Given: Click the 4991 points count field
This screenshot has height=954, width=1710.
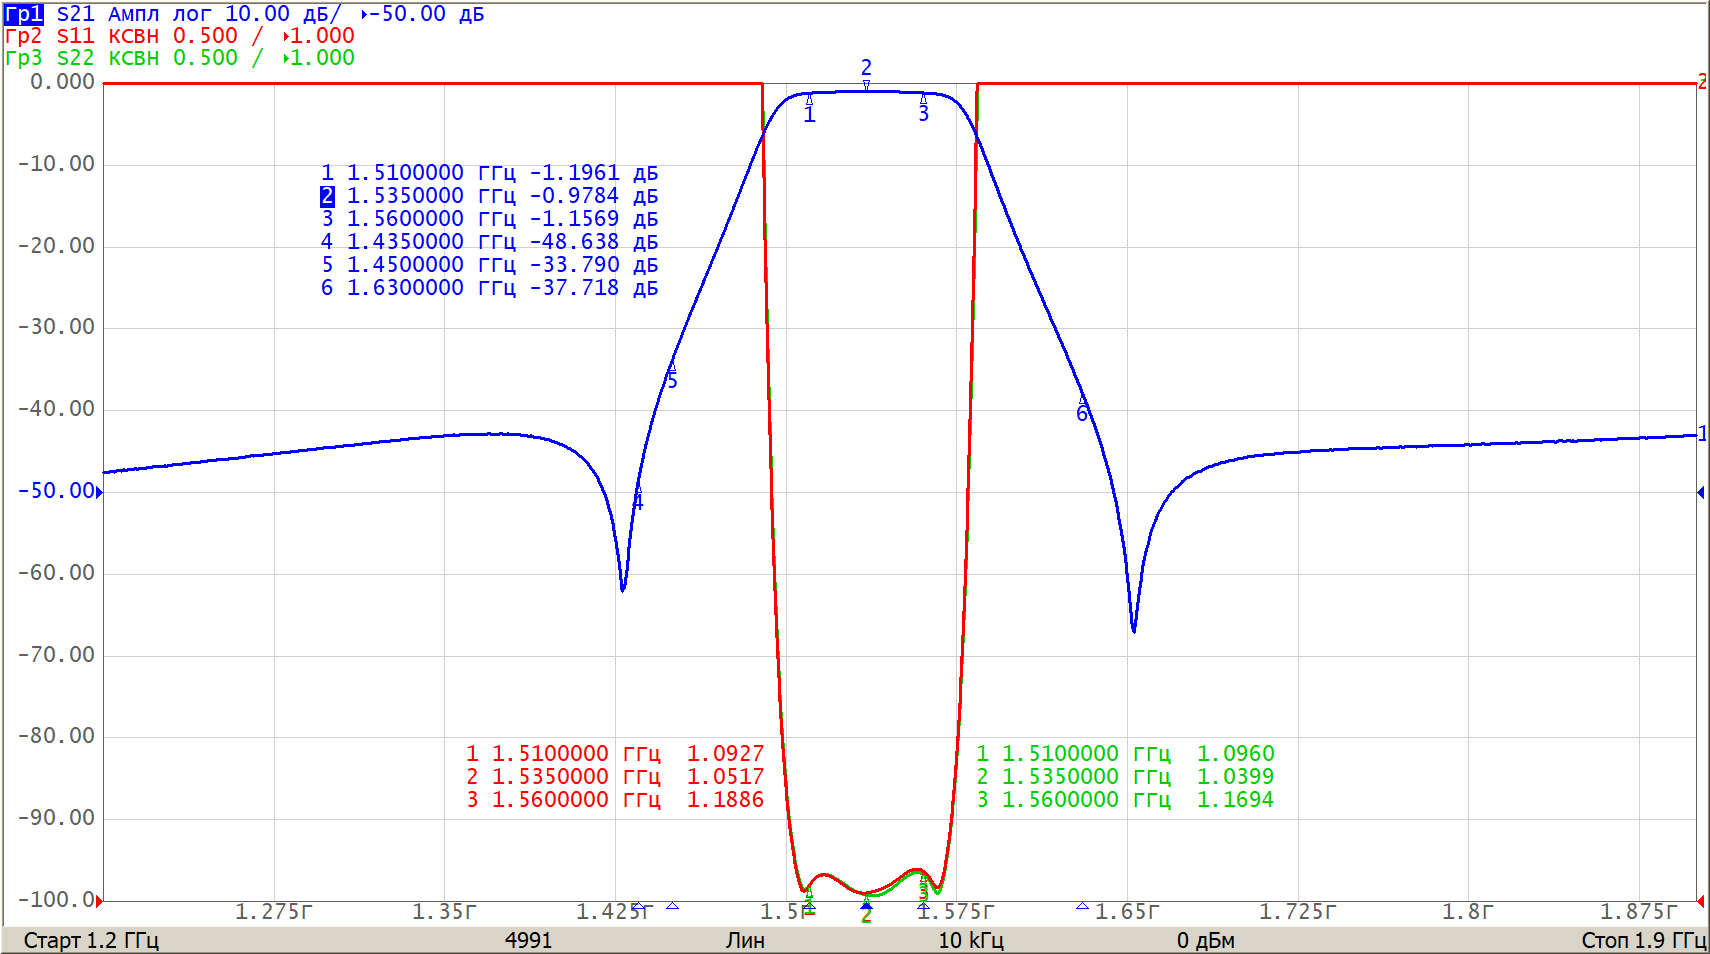Looking at the screenshot, I should pos(528,940).
